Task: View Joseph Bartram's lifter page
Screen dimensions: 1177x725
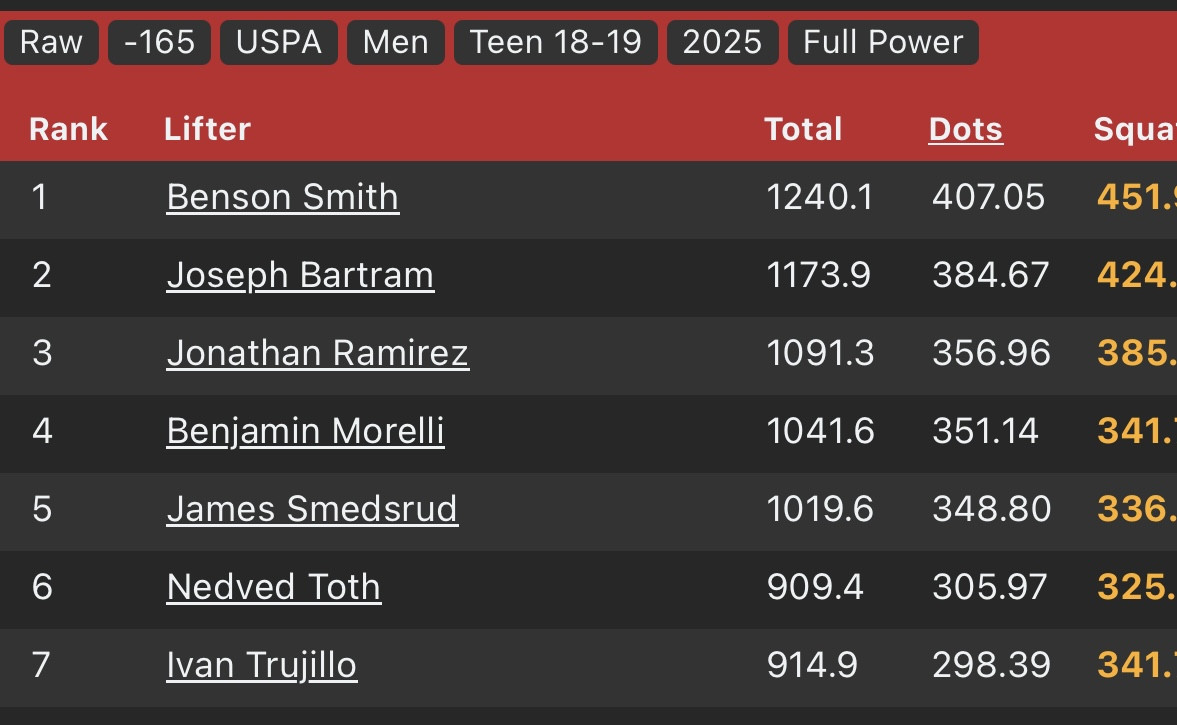Action: (x=300, y=275)
